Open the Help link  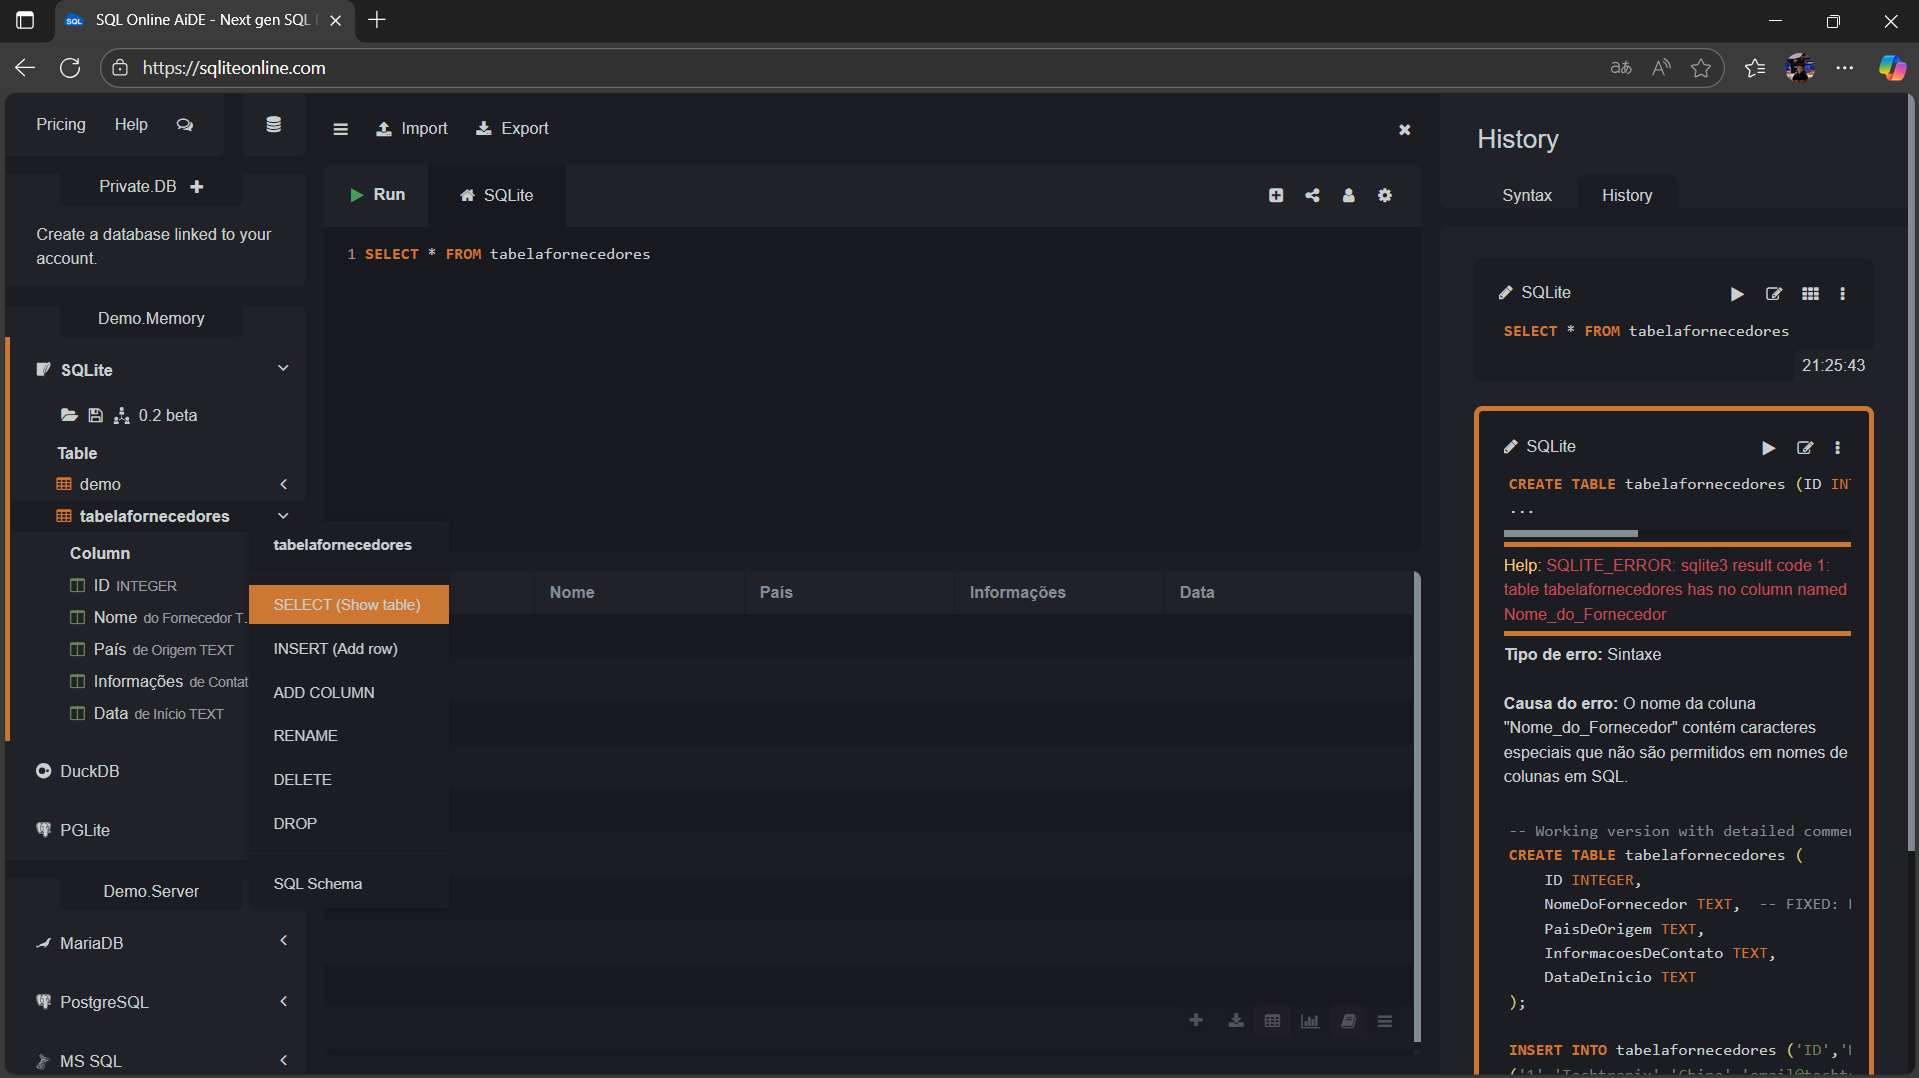coord(131,125)
